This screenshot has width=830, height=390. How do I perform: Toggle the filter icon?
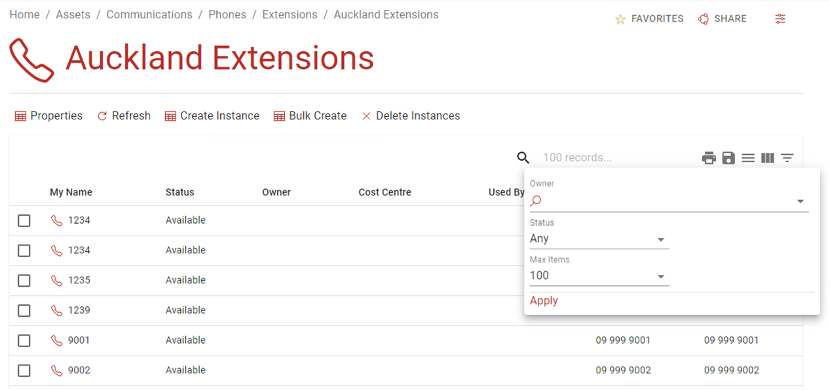(x=788, y=158)
